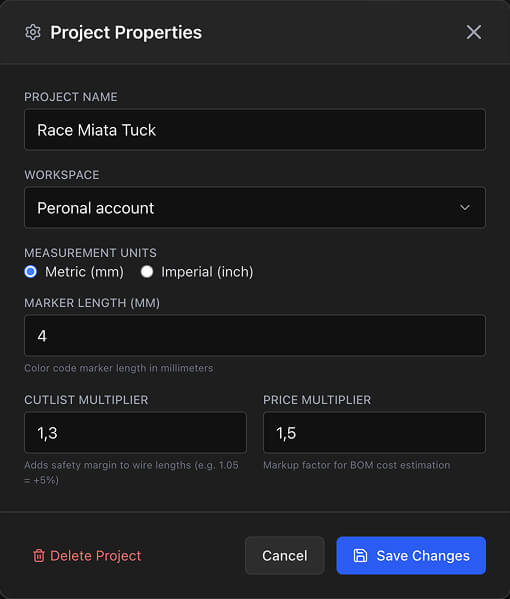This screenshot has height=599, width=510.
Task: Select the Imperial (inch) radio button
Action: 147,272
